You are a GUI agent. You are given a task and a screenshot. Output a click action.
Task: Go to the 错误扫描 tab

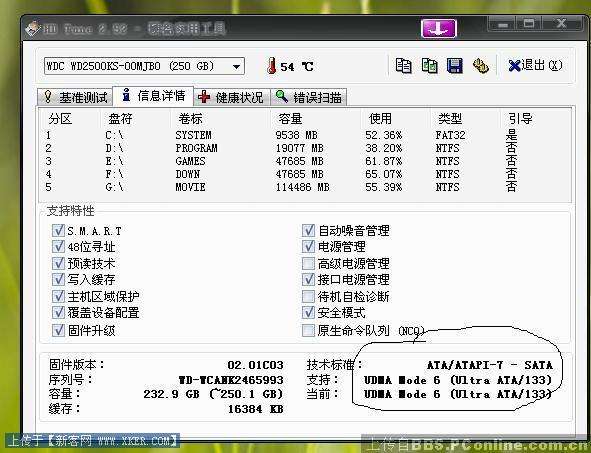tap(308, 97)
